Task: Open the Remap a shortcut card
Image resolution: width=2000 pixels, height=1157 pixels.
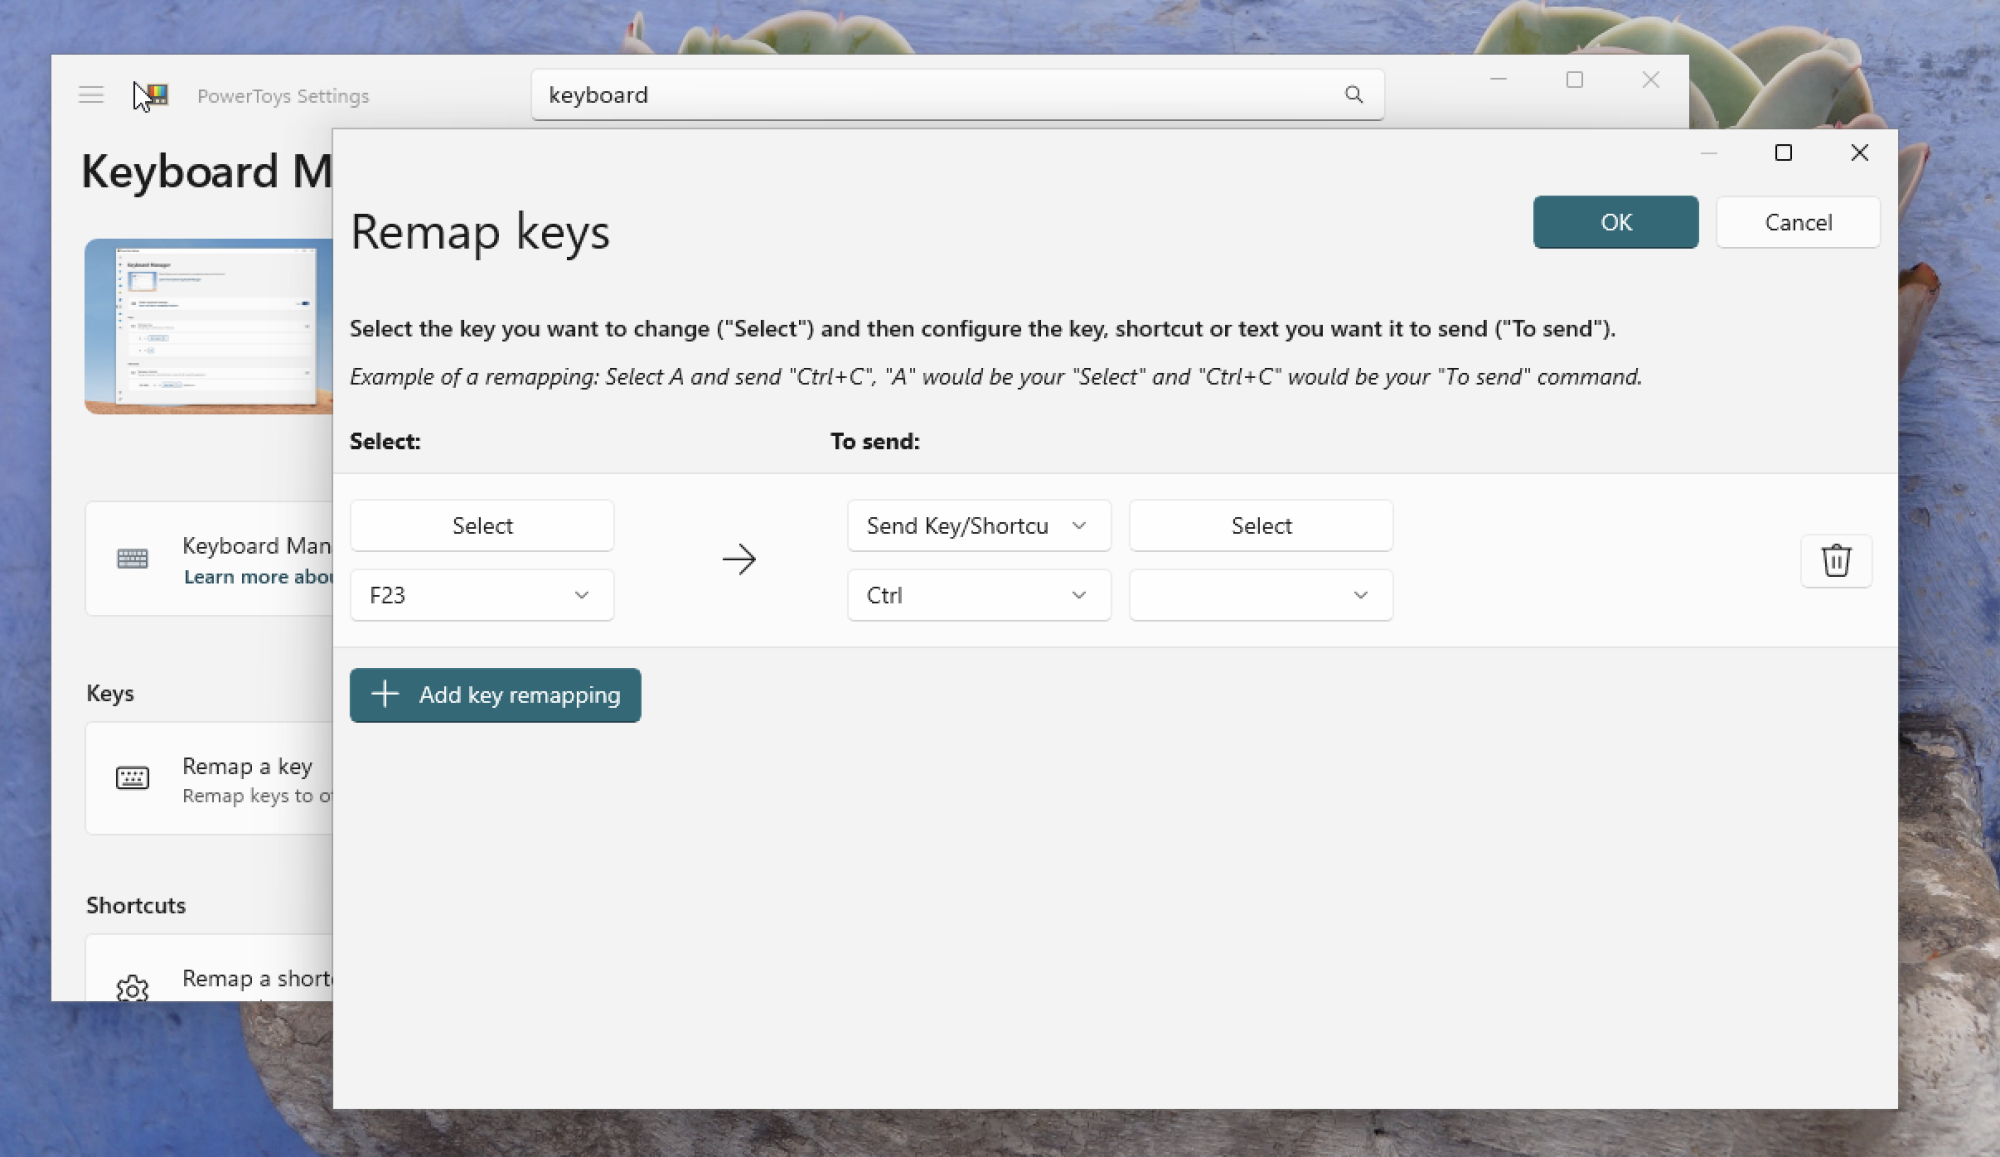Action: click(209, 968)
